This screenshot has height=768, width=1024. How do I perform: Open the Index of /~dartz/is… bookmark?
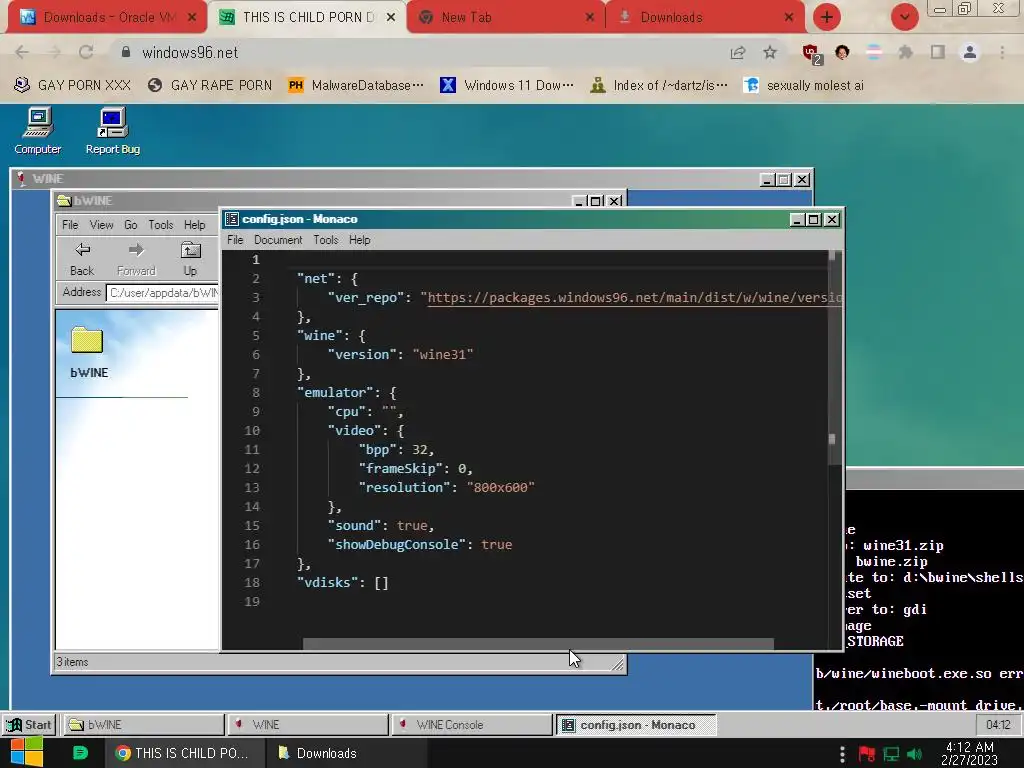[658, 85]
